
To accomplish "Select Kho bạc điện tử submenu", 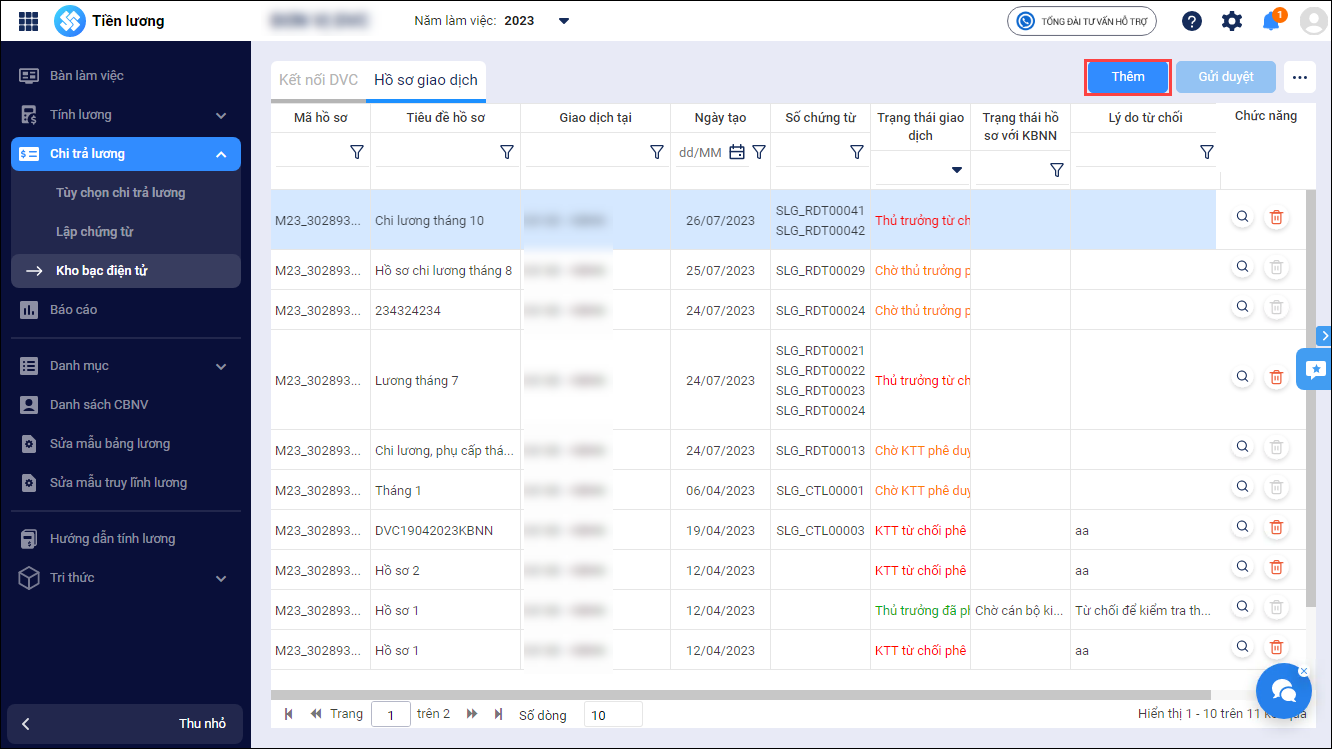I will pyautogui.click(x=125, y=271).
